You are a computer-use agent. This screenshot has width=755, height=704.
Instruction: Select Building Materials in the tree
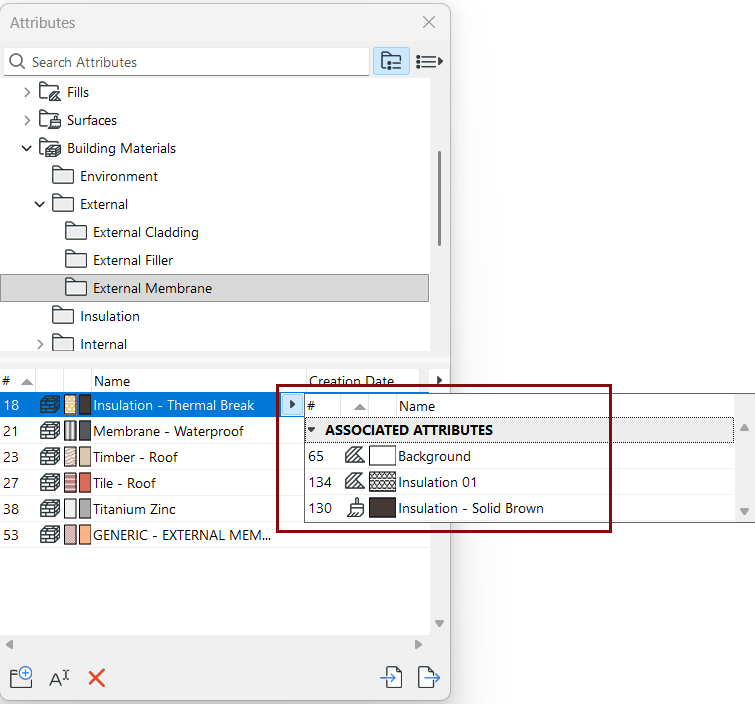tap(121, 148)
